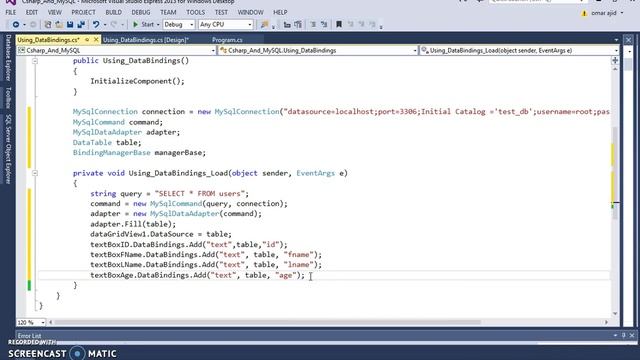640x360 pixels.
Task: Collapse the Using_DataBindings_Load method block
Action: (x=35, y=173)
